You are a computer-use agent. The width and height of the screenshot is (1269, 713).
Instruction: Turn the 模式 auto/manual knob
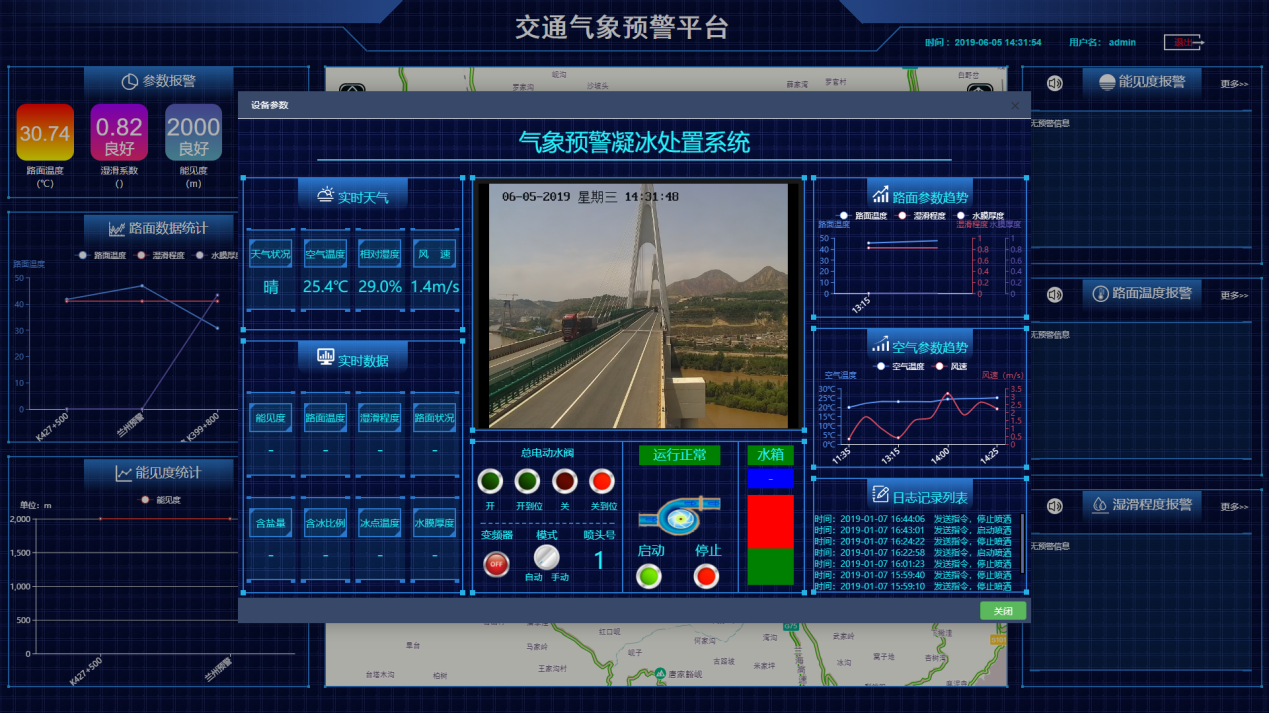[x=546, y=557]
